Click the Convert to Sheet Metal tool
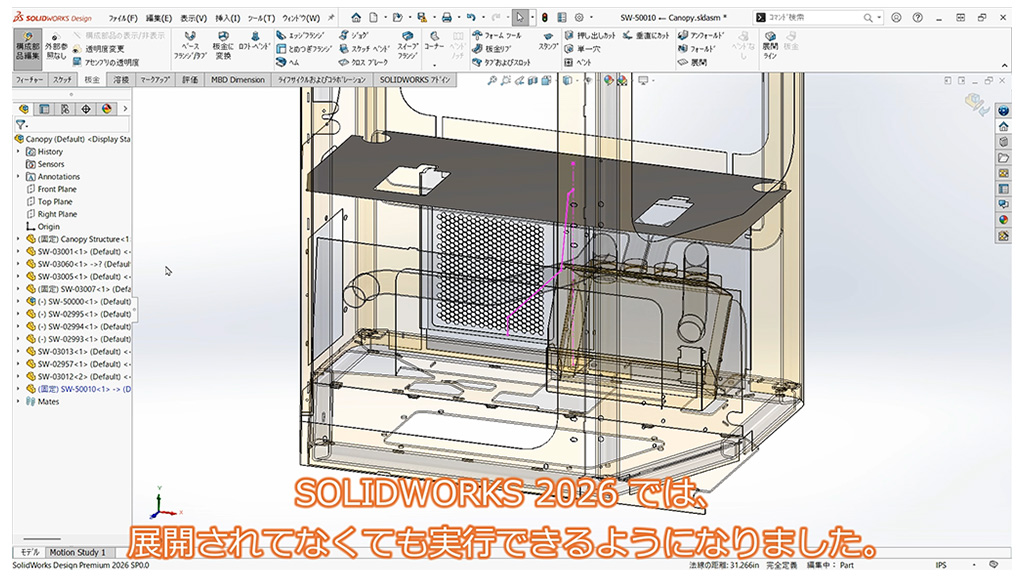 pyautogui.click(x=224, y=46)
